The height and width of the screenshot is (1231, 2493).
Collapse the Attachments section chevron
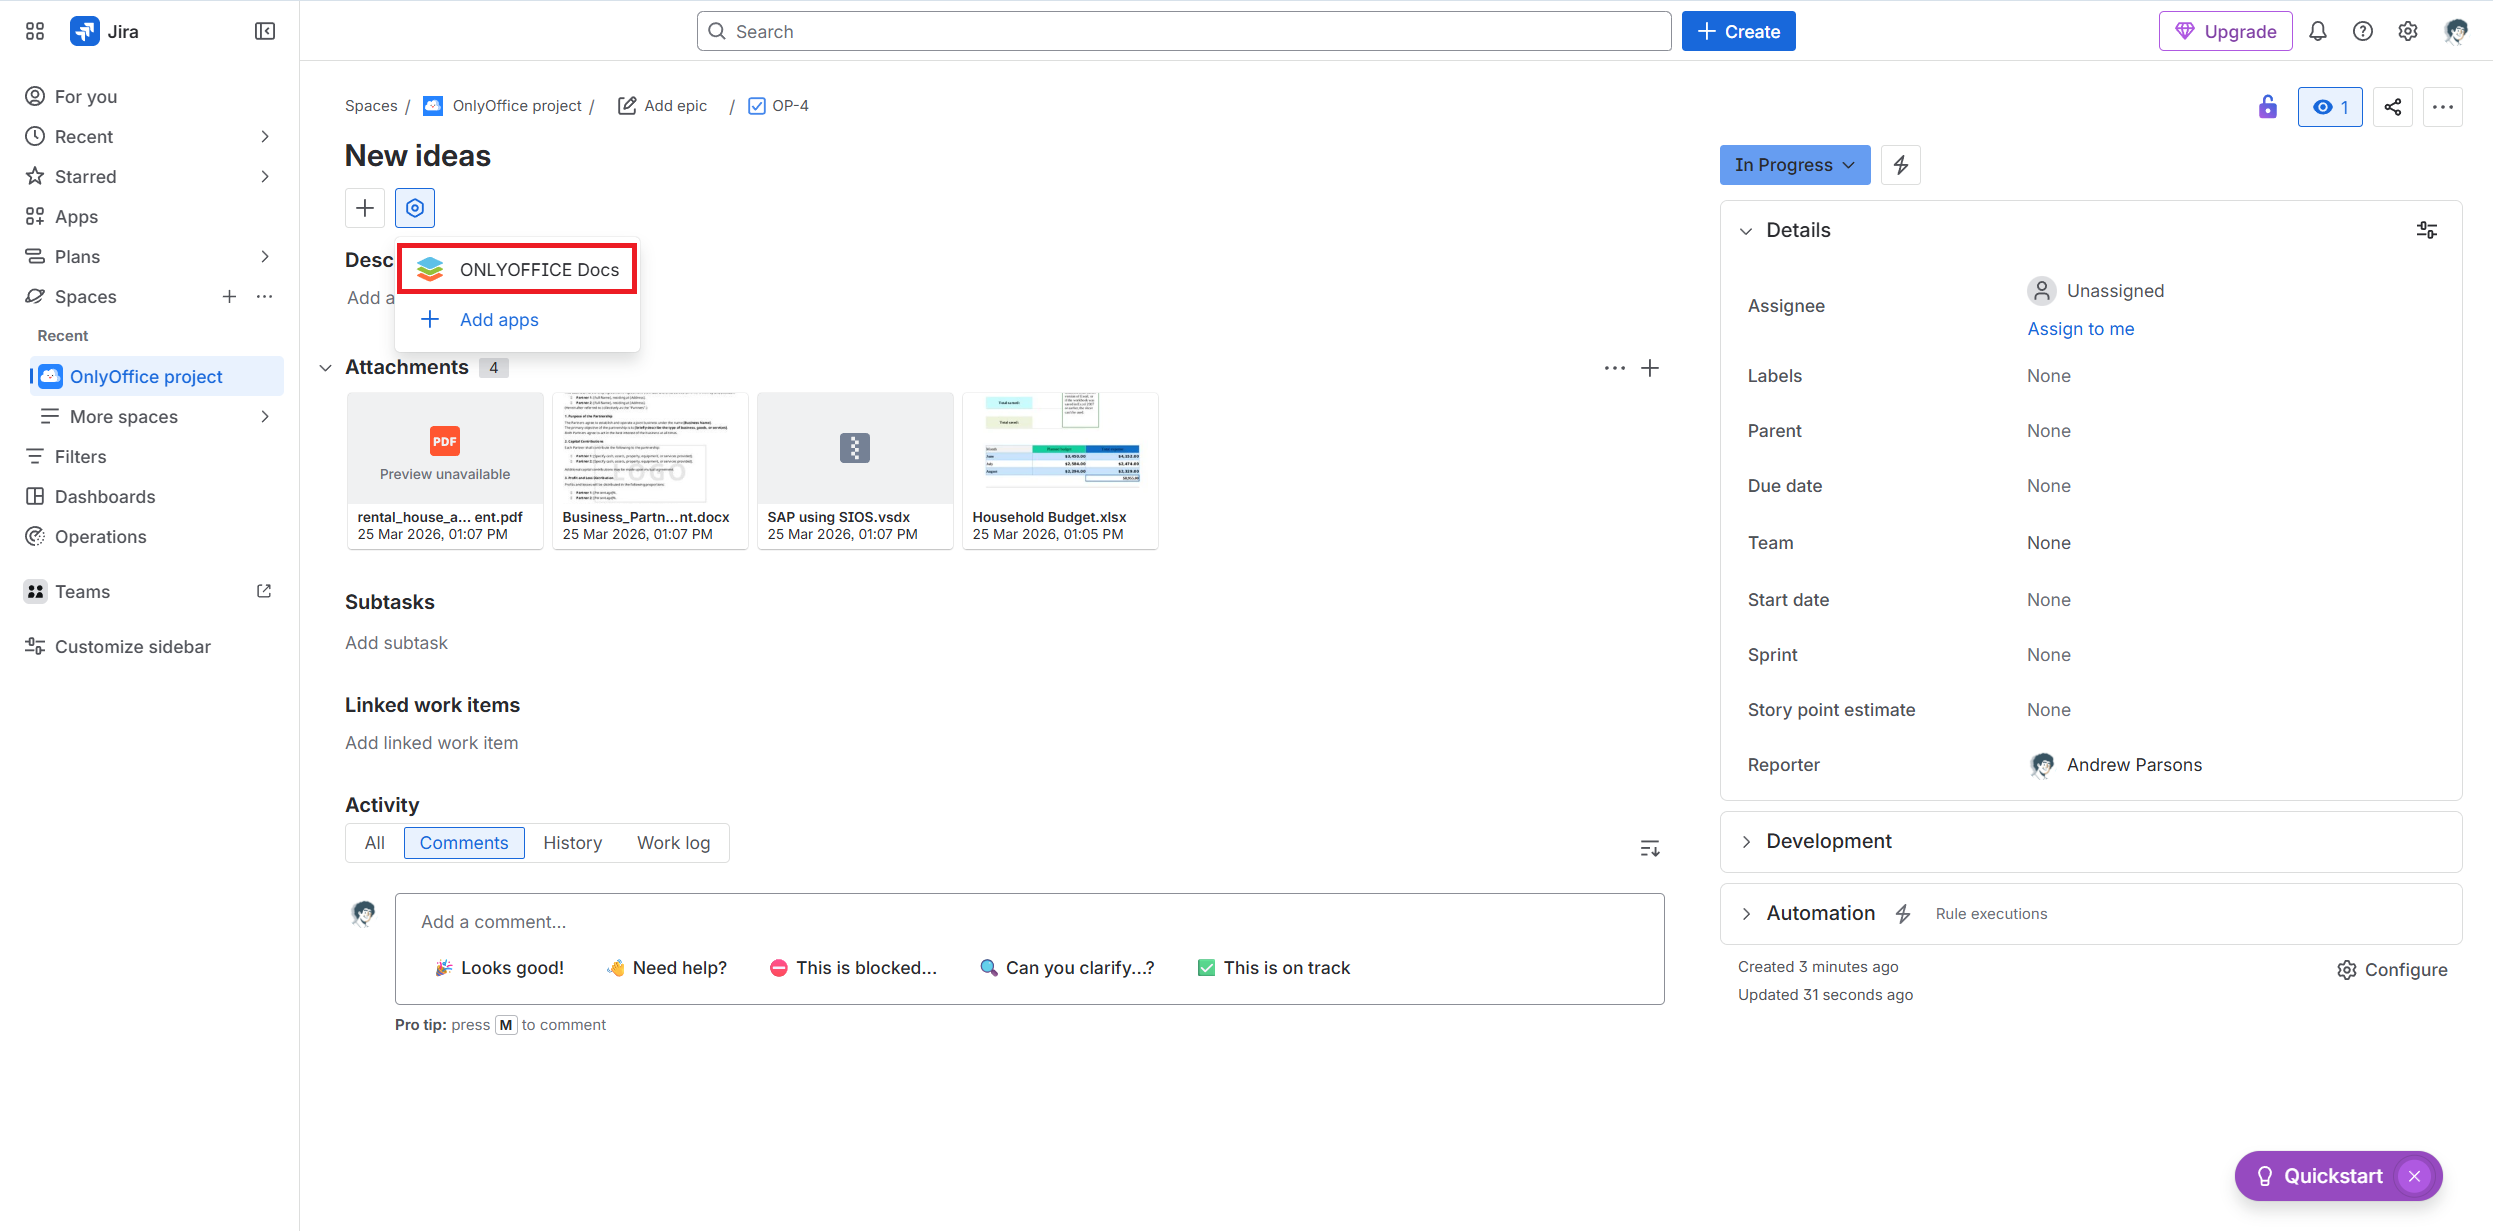coord(325,367)
